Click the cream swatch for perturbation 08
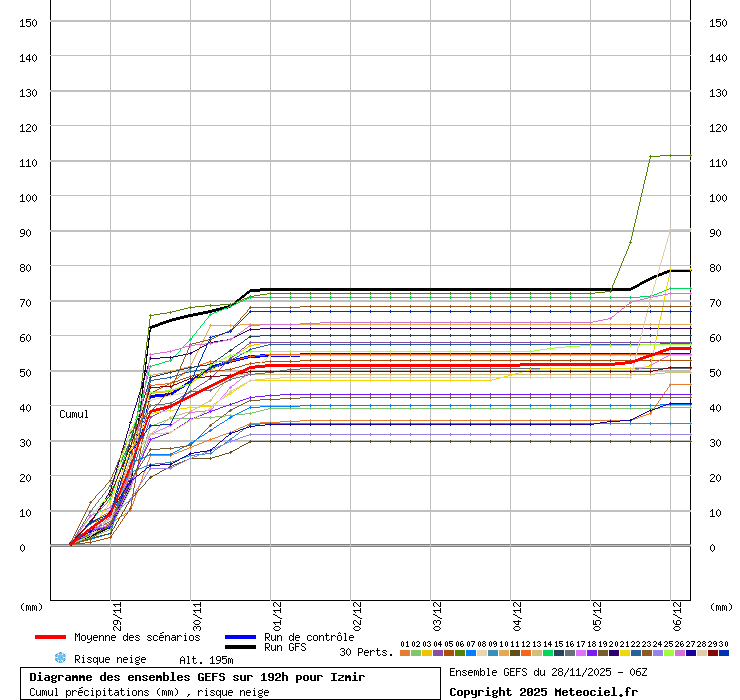The image size is (740, 700). pyautogui.click(x=482, y=653)
